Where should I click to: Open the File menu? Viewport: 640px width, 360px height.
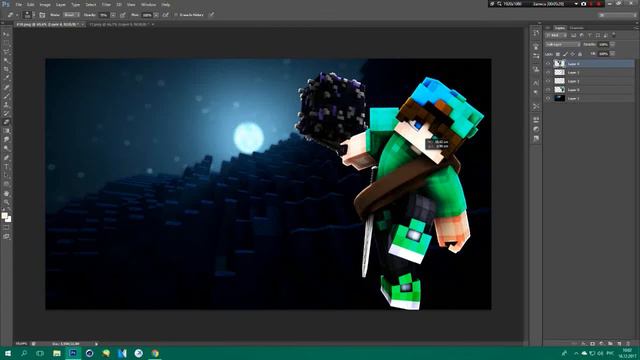pos(18,4)
